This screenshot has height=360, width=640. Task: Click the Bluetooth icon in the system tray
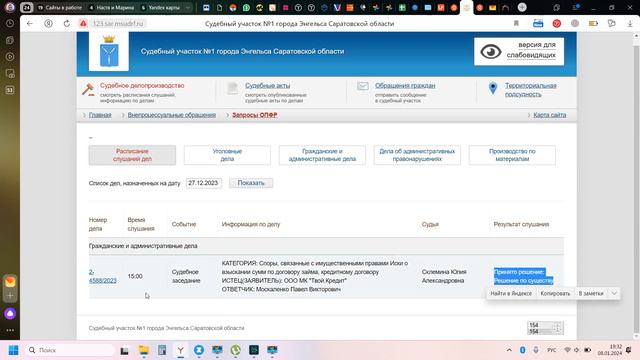click(x=522, y=350)
